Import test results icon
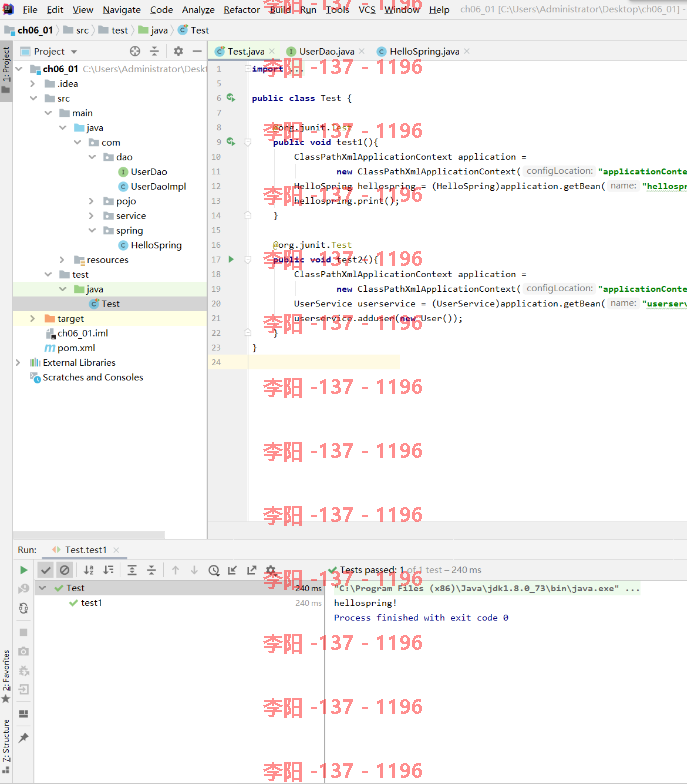The width and height of the screenshot is (687, 784). click(232, 570)
